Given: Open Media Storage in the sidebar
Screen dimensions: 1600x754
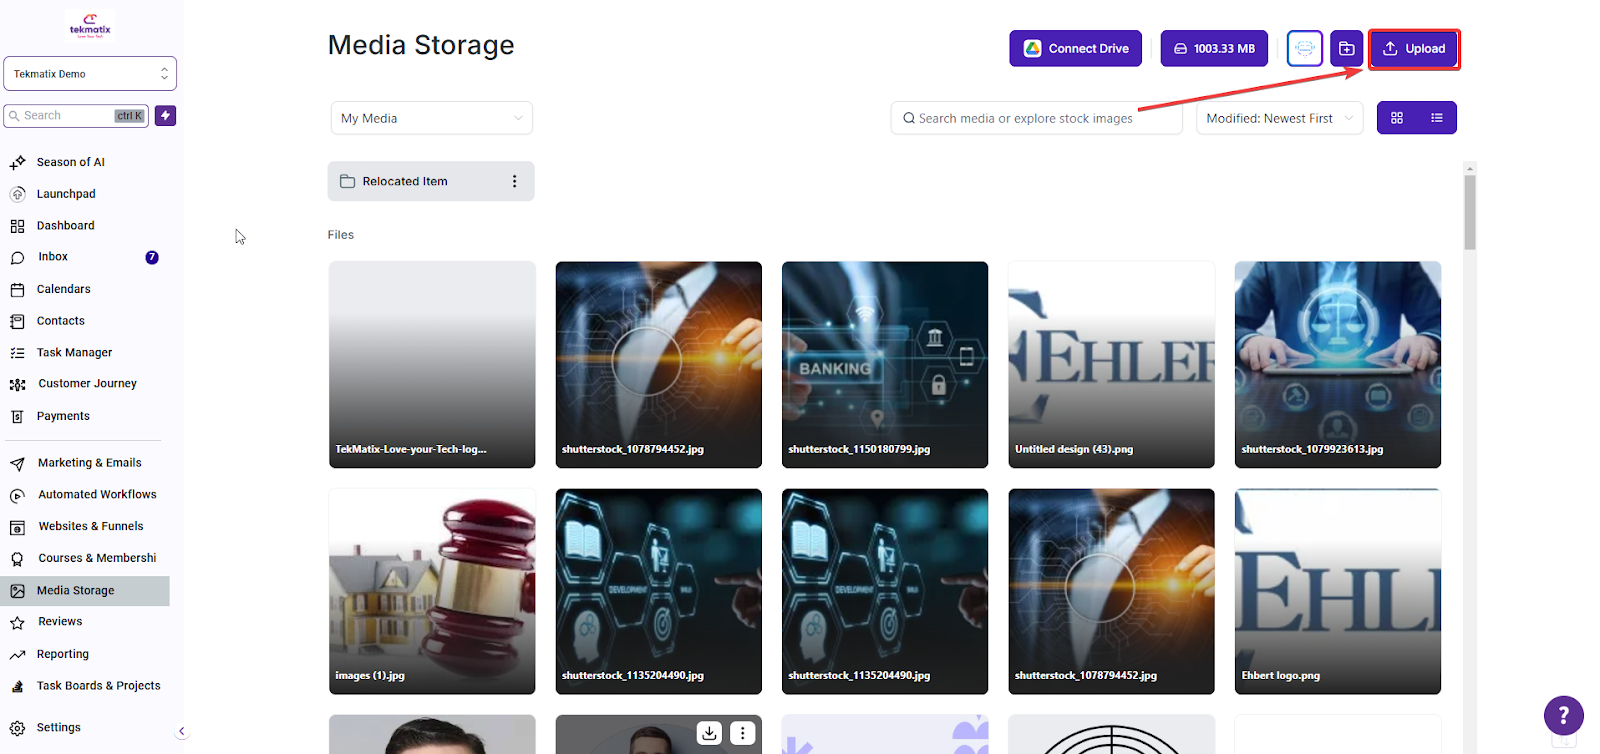Looking at the screenshot, I should pos(85,591).
